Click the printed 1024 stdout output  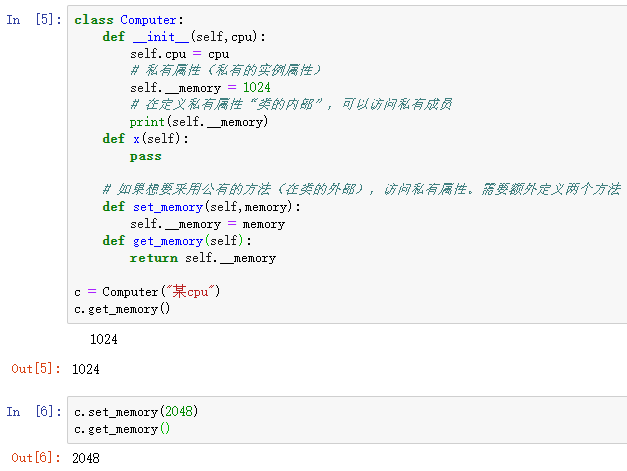pyautogui.click(x=104, y=339)
